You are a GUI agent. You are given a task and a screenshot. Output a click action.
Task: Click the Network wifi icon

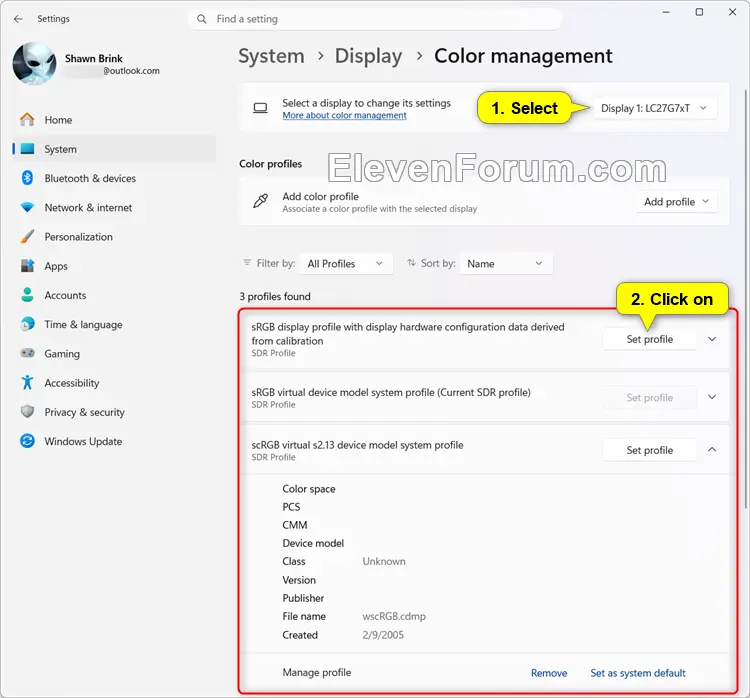[x=27, y=208]
